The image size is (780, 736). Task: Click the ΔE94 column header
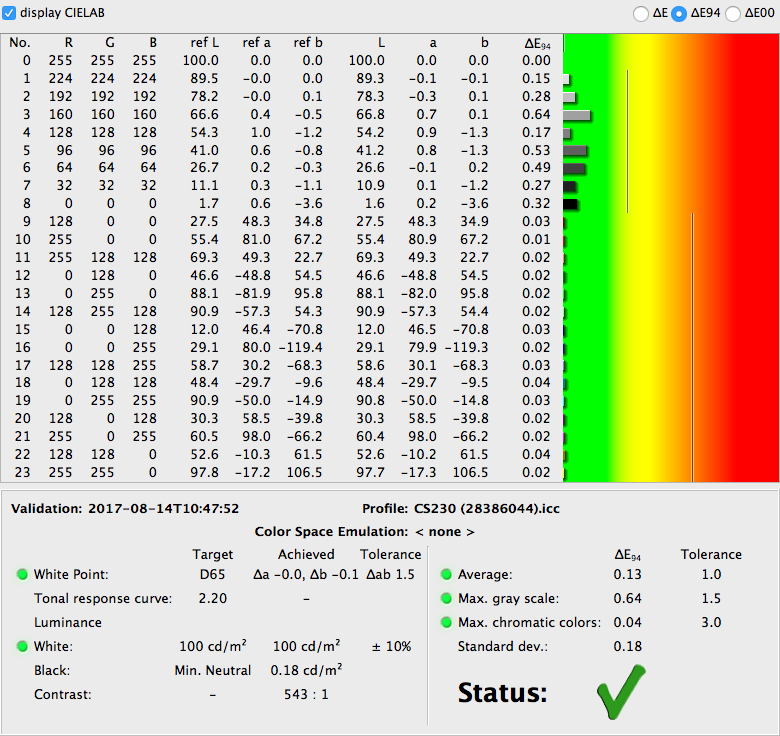(537, 44)
